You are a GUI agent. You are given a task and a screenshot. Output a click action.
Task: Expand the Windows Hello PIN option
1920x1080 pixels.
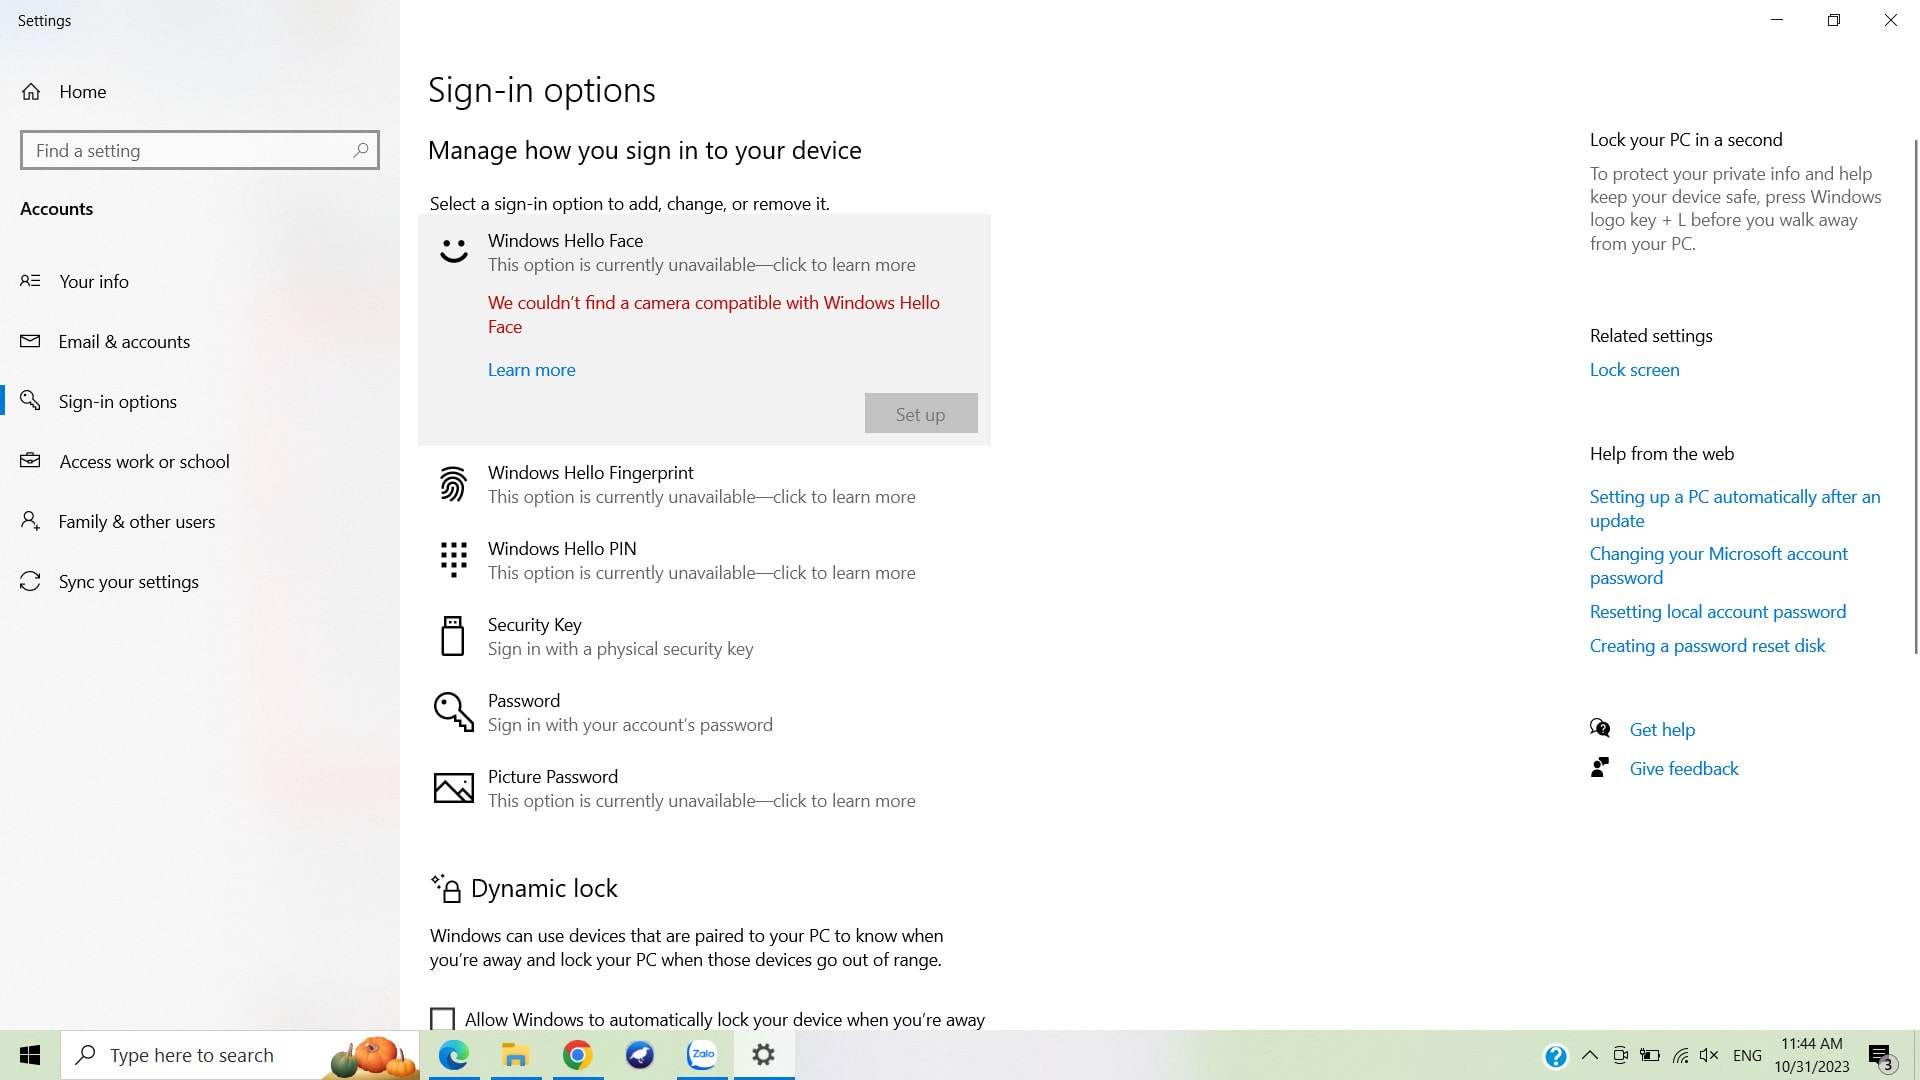coord(704,560)
